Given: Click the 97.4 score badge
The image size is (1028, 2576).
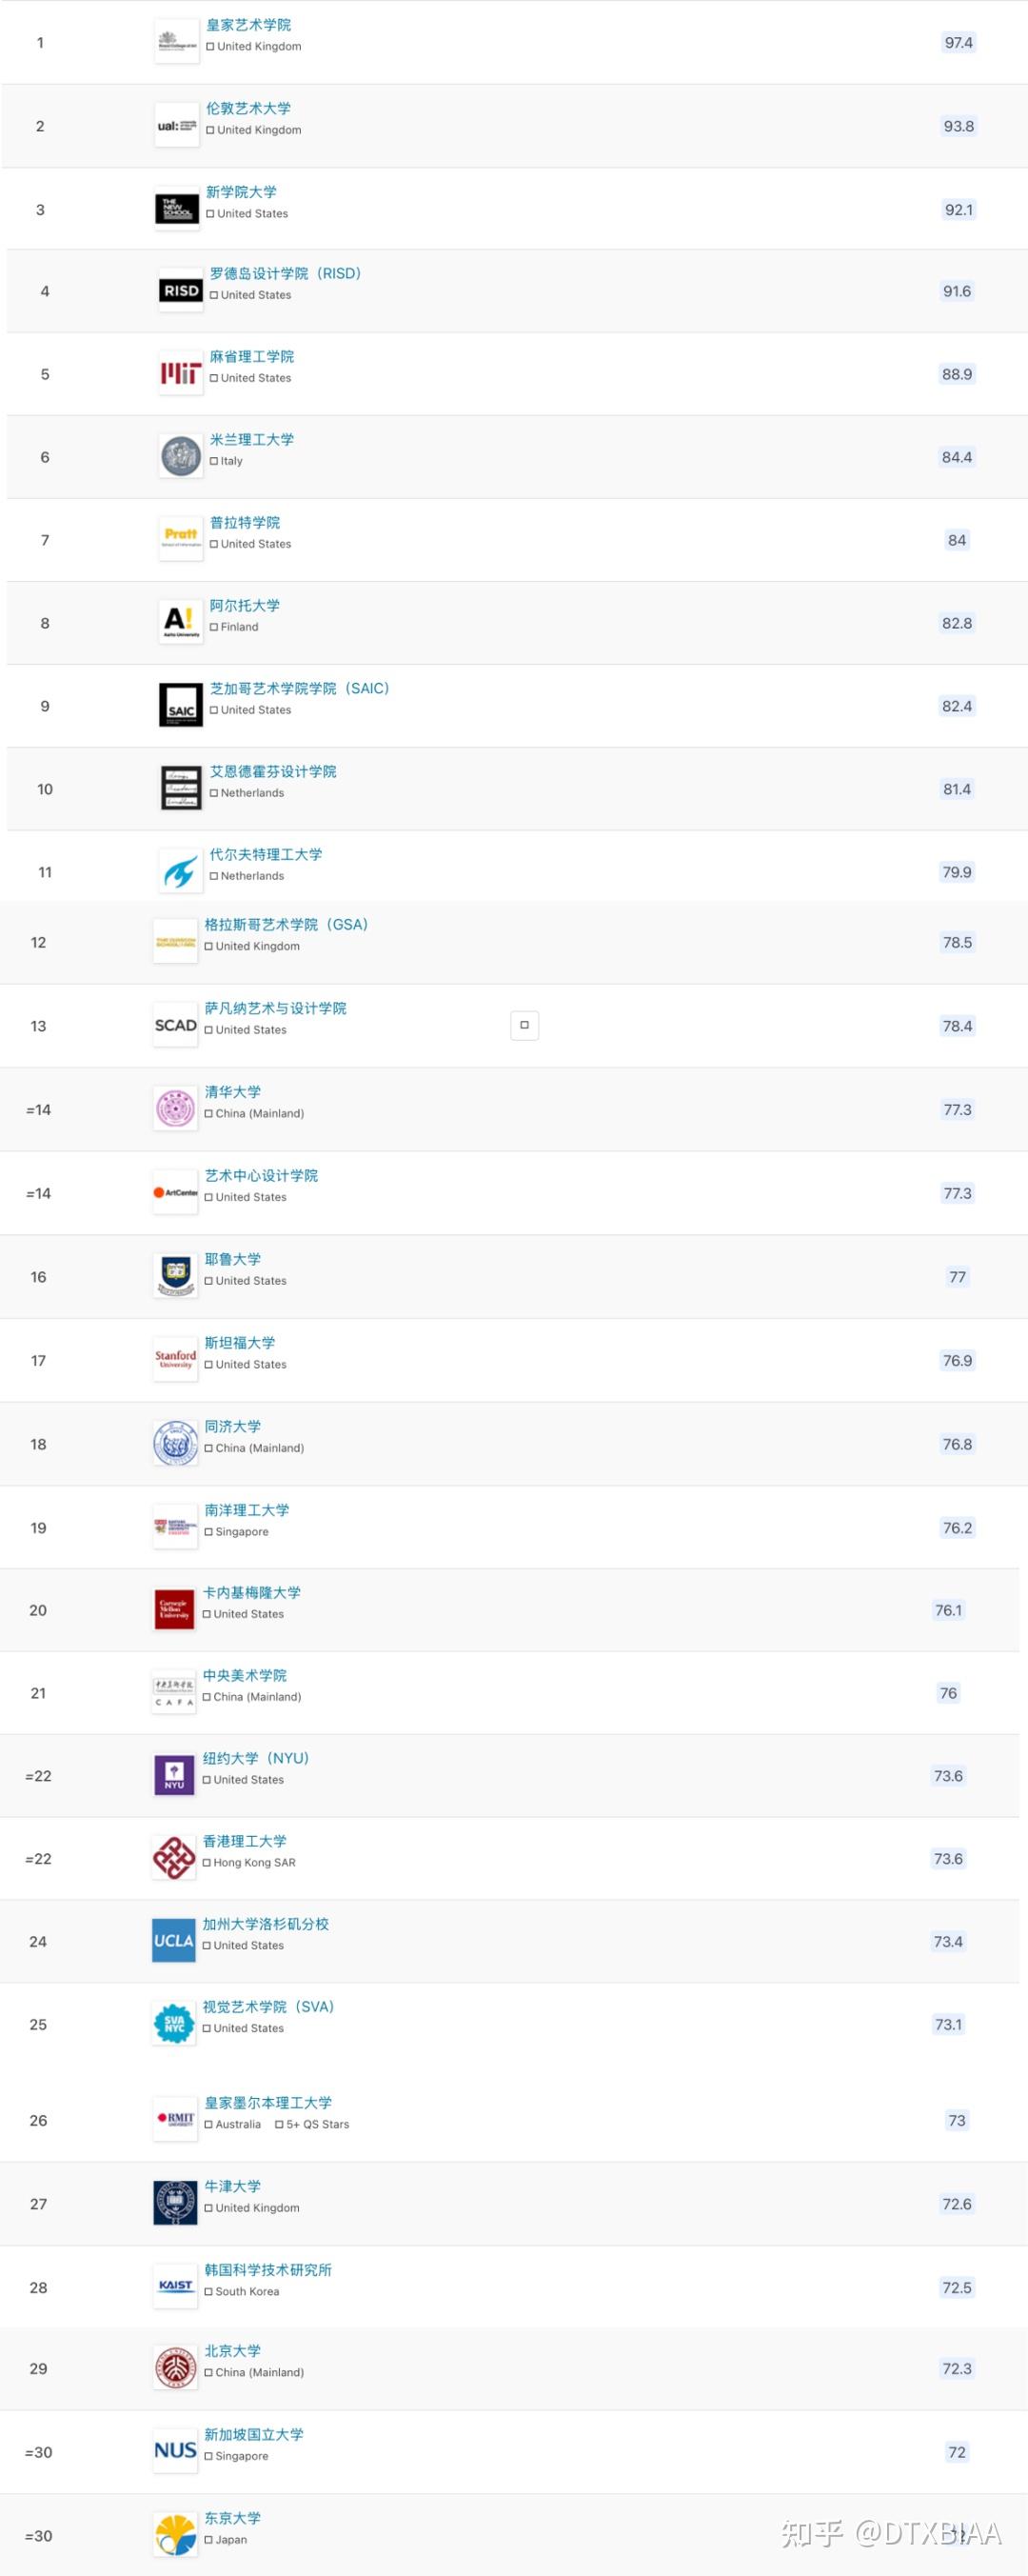Looking at the screenshot, I should (x=958, y=43).
